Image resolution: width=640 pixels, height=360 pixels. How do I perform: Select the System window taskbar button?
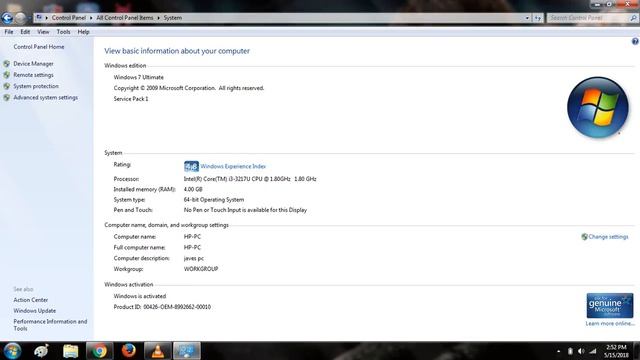coord(187,351)
